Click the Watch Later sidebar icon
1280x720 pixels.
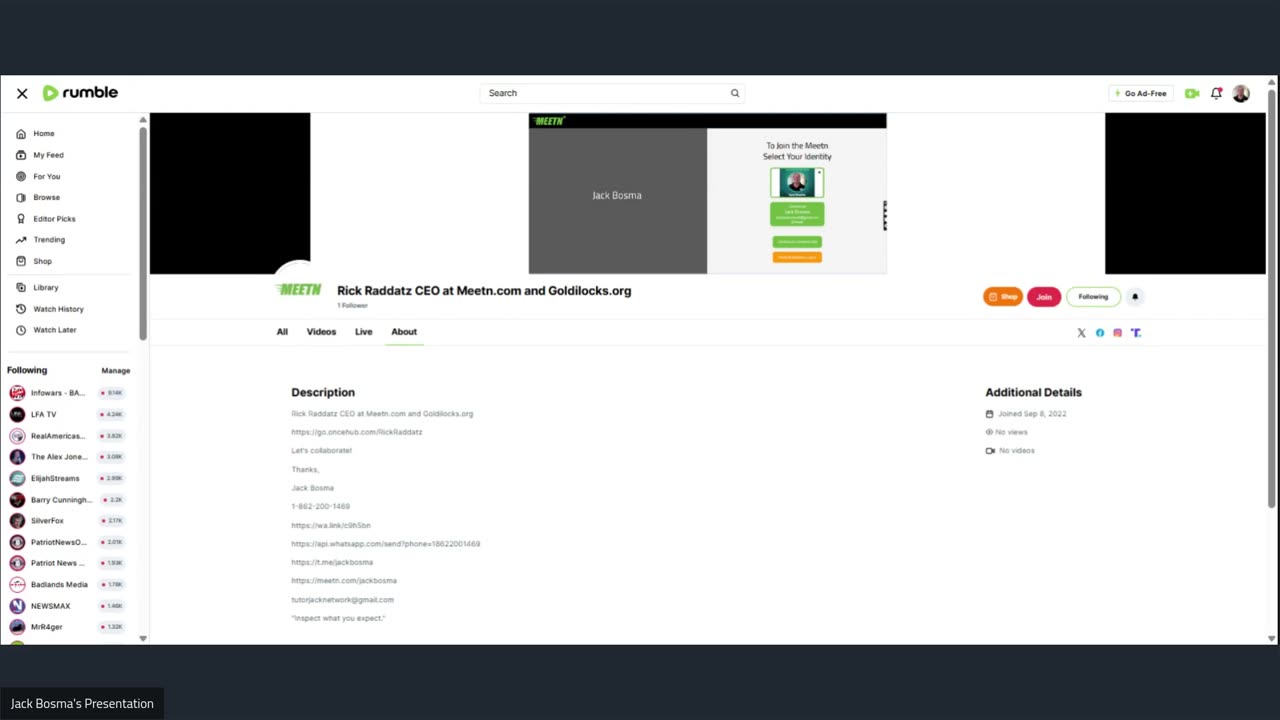tap(21, 330)
